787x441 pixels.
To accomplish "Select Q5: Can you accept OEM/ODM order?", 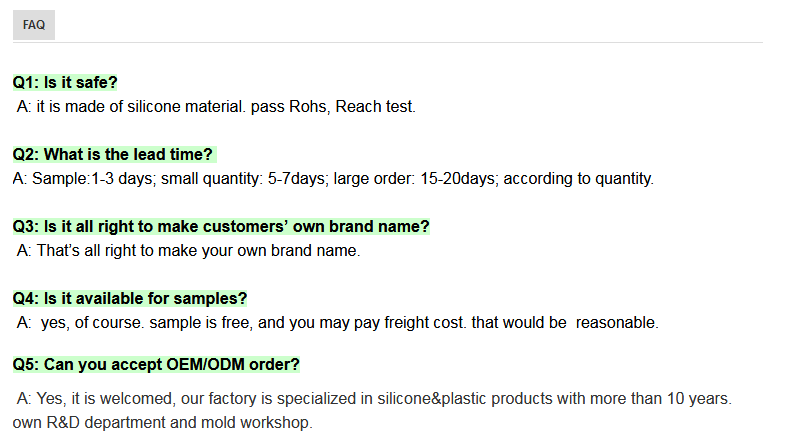I will [x=156, y=364].
